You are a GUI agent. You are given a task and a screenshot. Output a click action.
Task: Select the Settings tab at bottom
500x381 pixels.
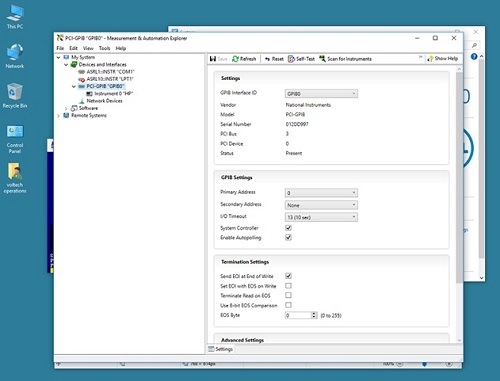coord(220,349)
